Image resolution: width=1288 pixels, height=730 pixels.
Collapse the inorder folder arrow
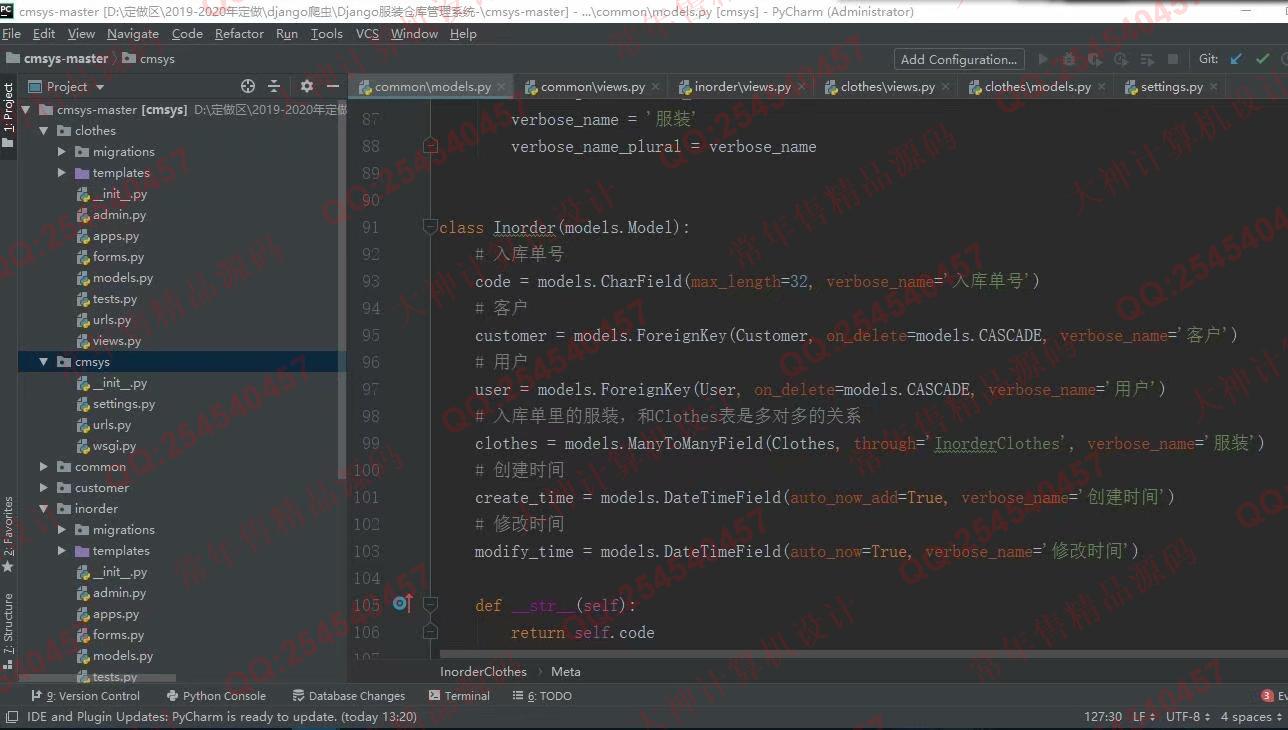click(x=44, y=509)
